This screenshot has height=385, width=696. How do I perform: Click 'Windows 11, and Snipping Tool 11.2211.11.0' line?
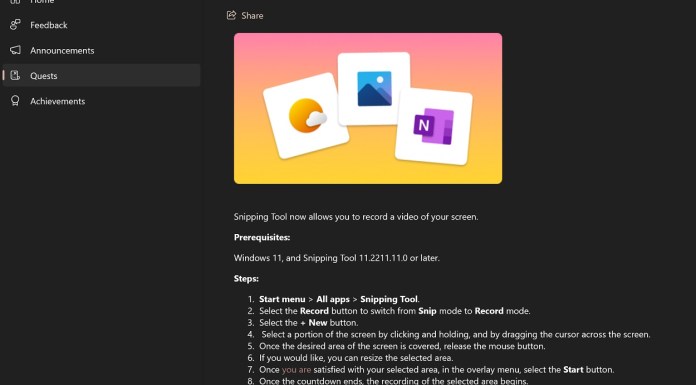[x=336, y=258]
